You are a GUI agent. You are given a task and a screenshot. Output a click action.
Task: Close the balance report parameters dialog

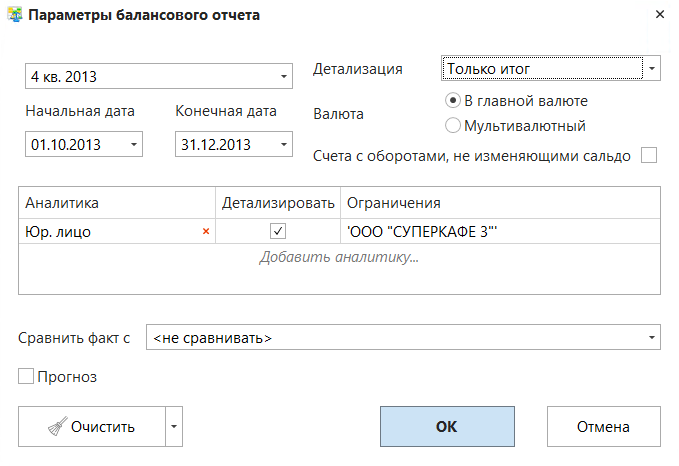(659, 15)
